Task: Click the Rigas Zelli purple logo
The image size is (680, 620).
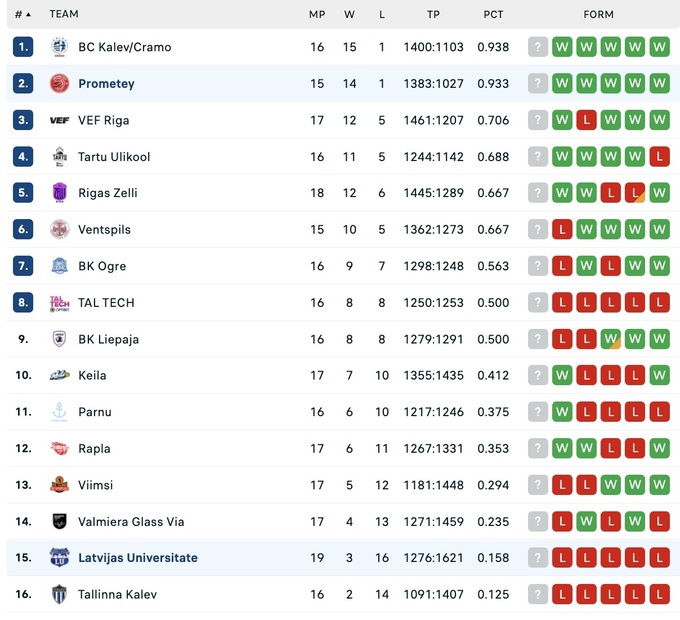Action: 59,193
